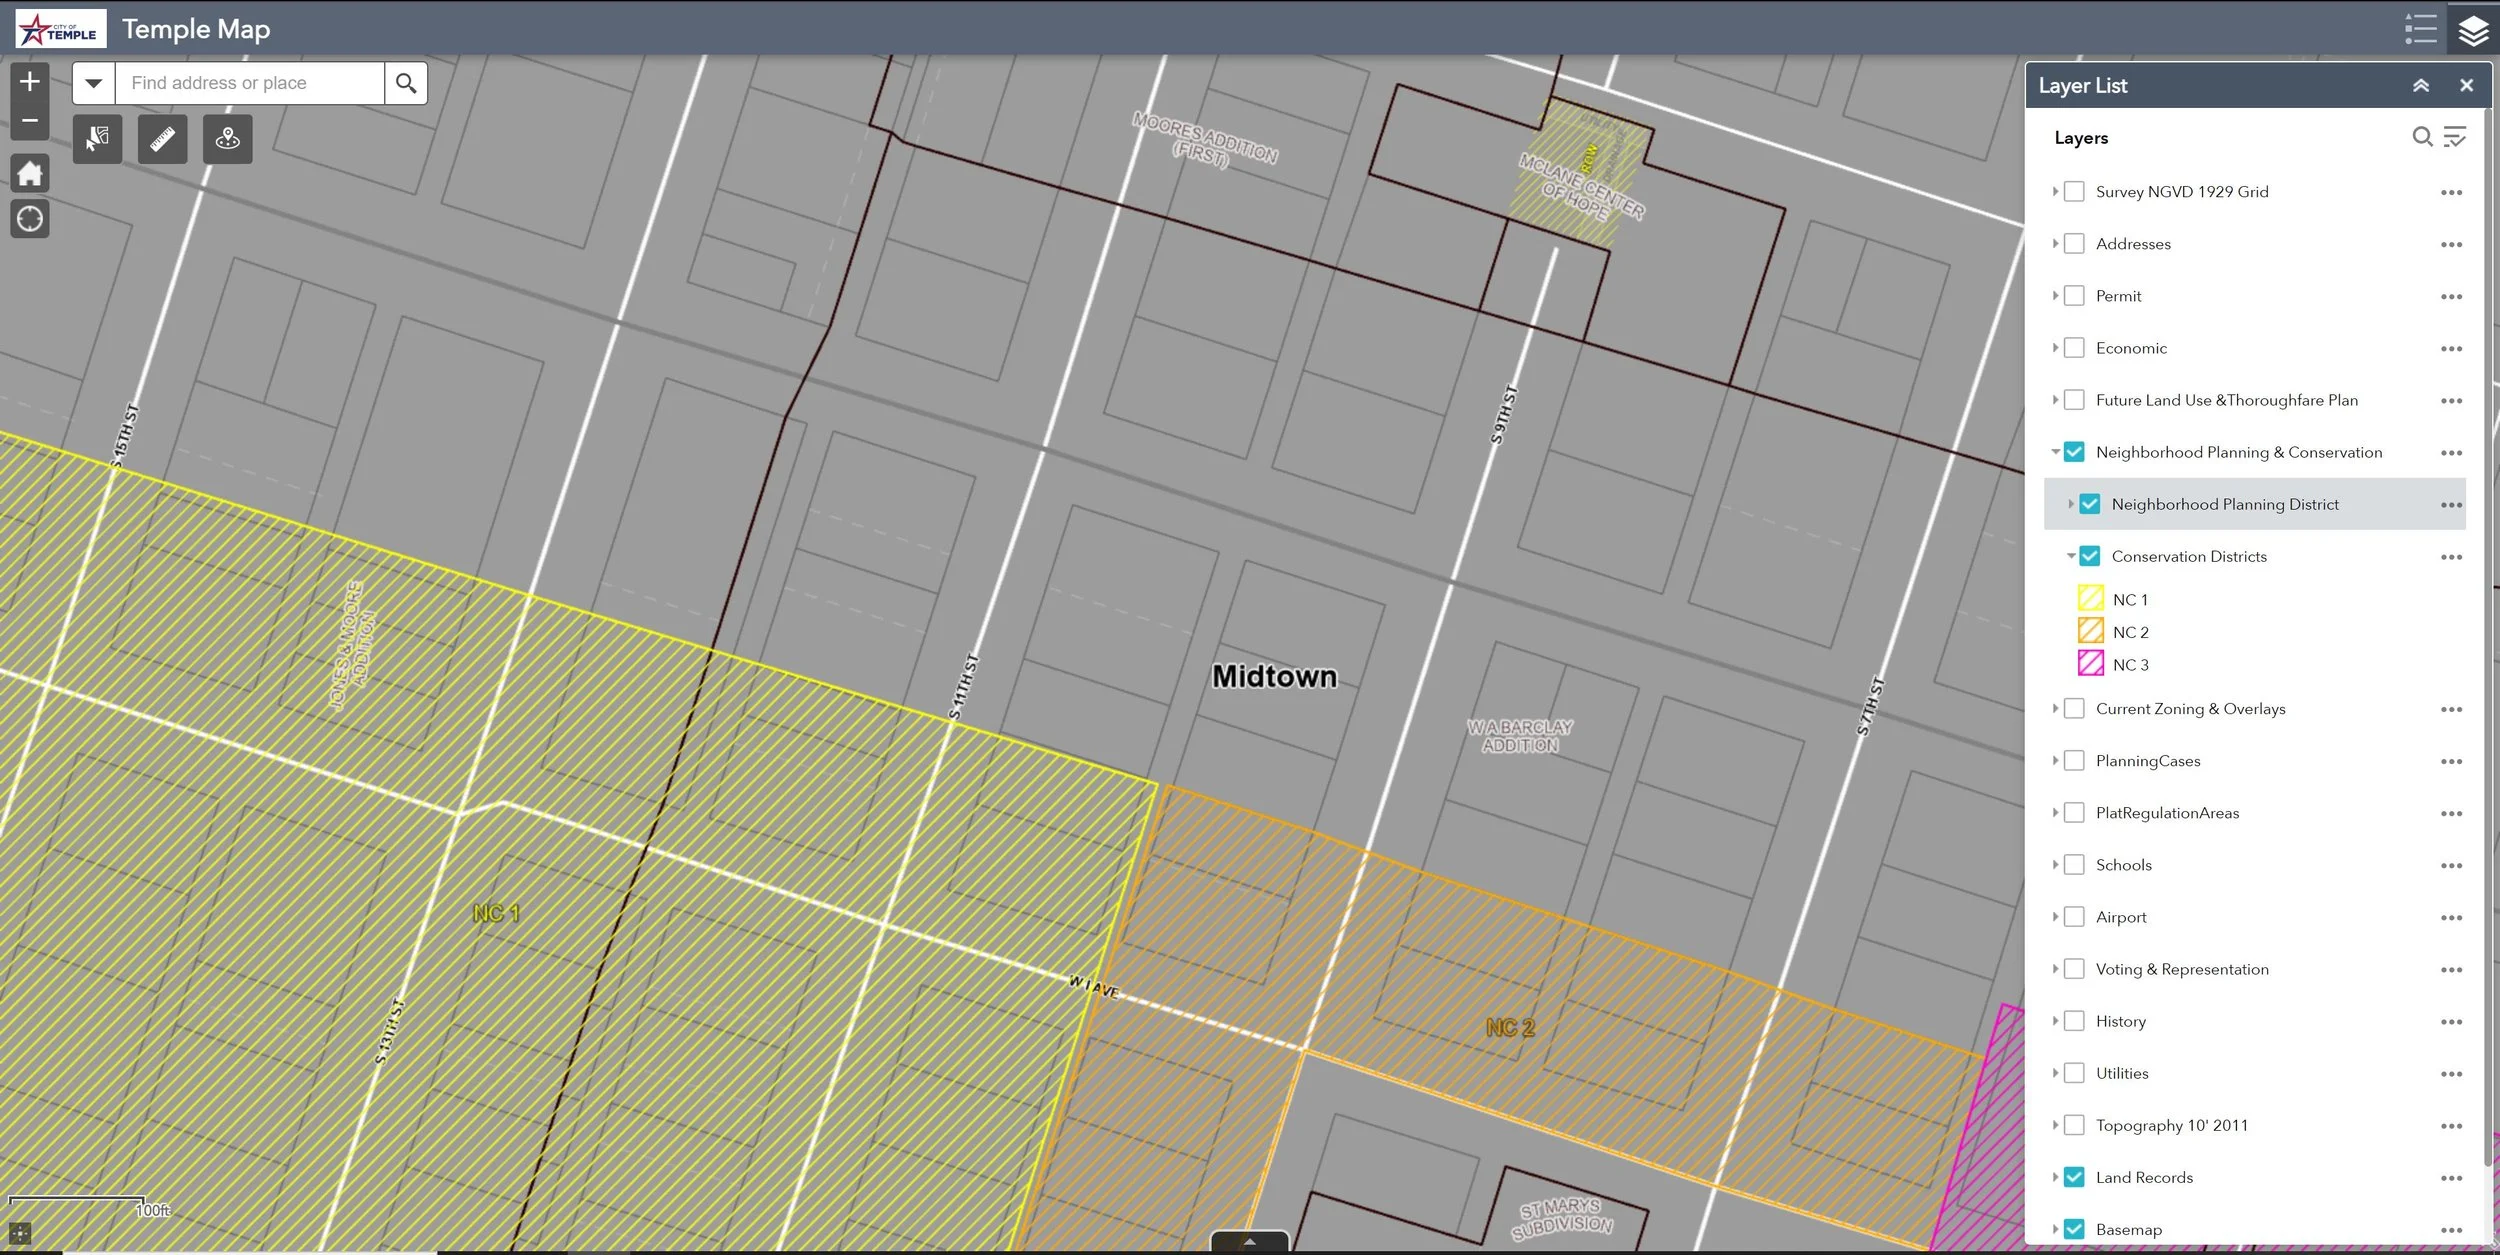The width and height of the screenshot is (2500, 1255).
Task: Collapse the Conservation Districts layer
Action: [2072, 556]
